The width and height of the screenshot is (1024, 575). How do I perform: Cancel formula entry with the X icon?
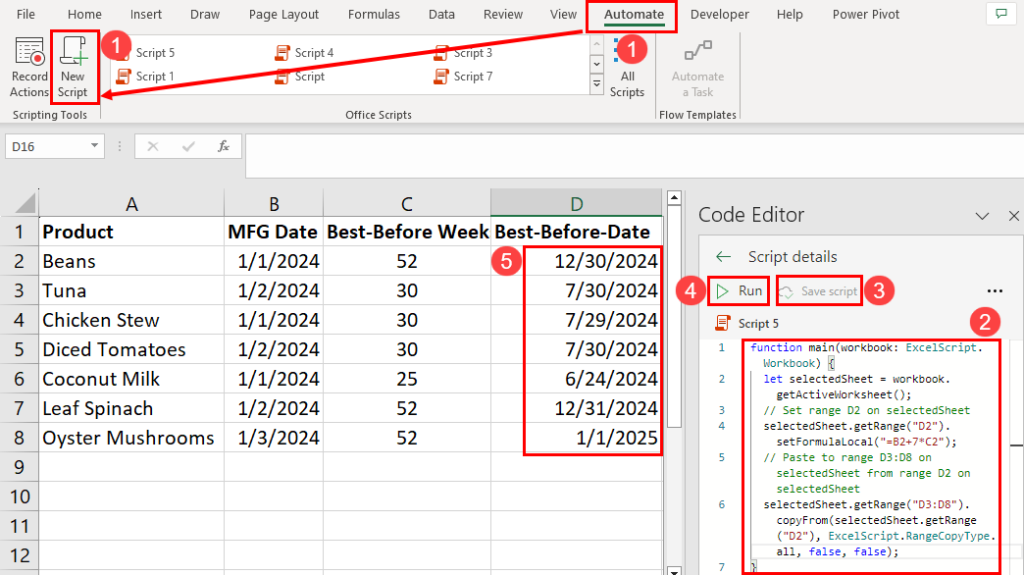153,146
